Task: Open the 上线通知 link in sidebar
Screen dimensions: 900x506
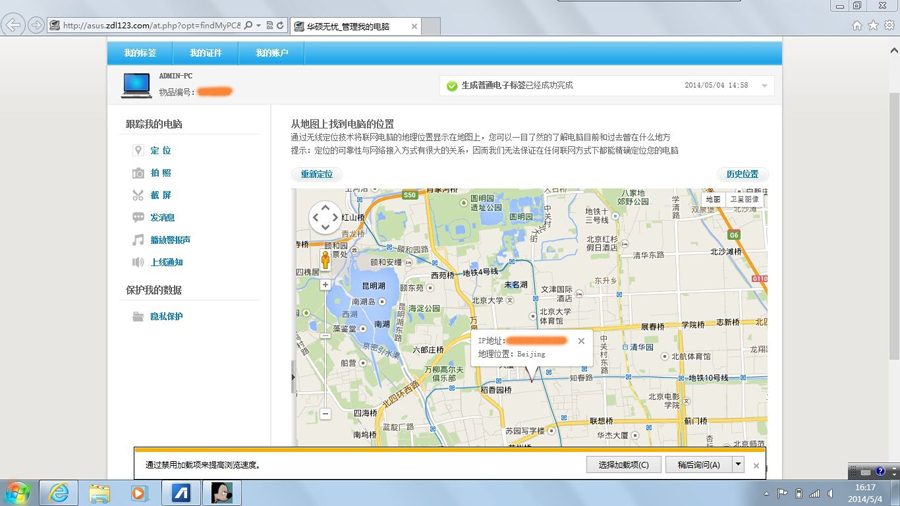Action: pyautogui.click(x=166, y=262)
